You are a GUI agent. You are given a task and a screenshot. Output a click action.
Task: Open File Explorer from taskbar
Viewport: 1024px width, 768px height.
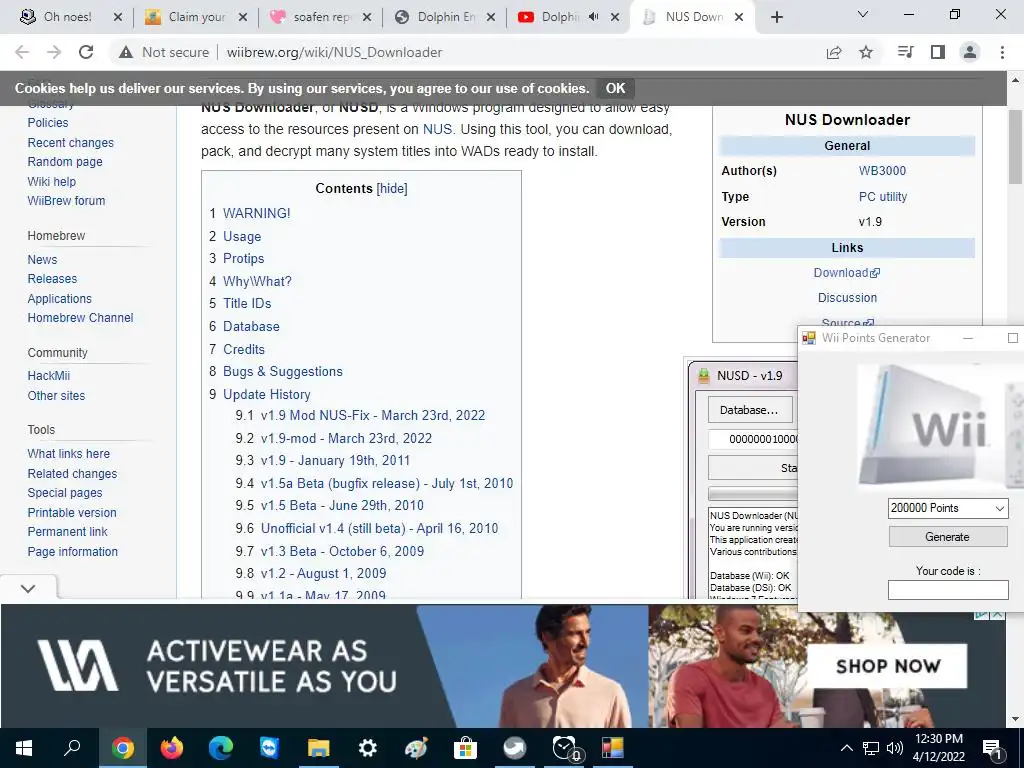(319, 748)
